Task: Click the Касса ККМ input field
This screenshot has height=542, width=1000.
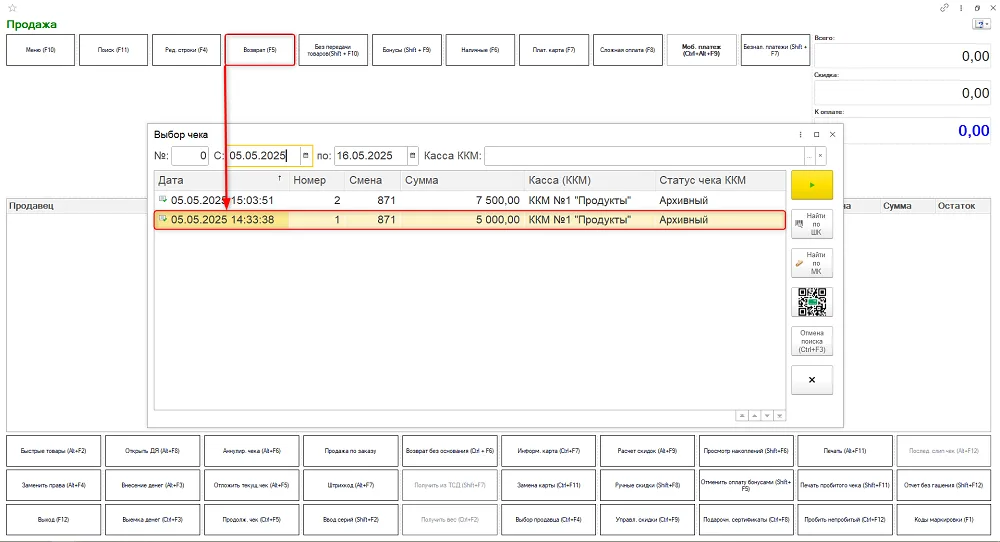Action: [644, 156]
